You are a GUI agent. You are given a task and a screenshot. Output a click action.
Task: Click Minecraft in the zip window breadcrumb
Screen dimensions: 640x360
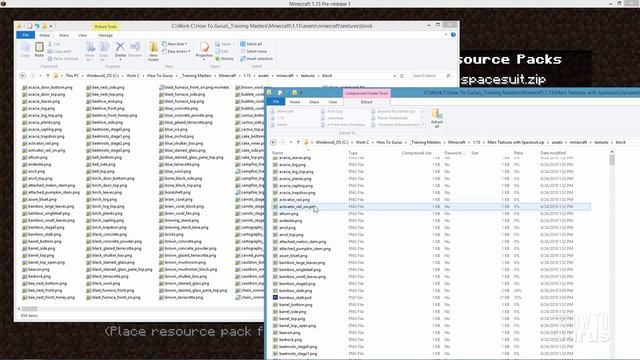coord(457,142)
